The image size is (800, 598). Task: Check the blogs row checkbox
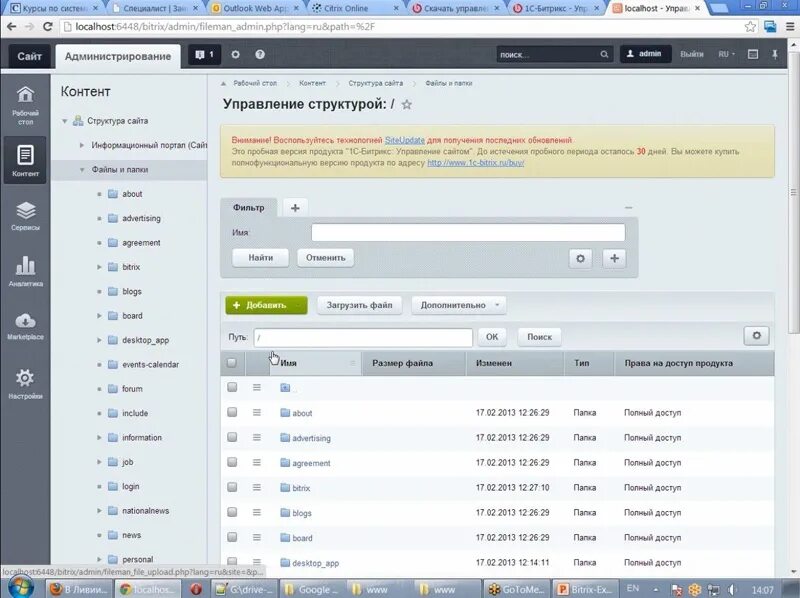pos(232,512)
